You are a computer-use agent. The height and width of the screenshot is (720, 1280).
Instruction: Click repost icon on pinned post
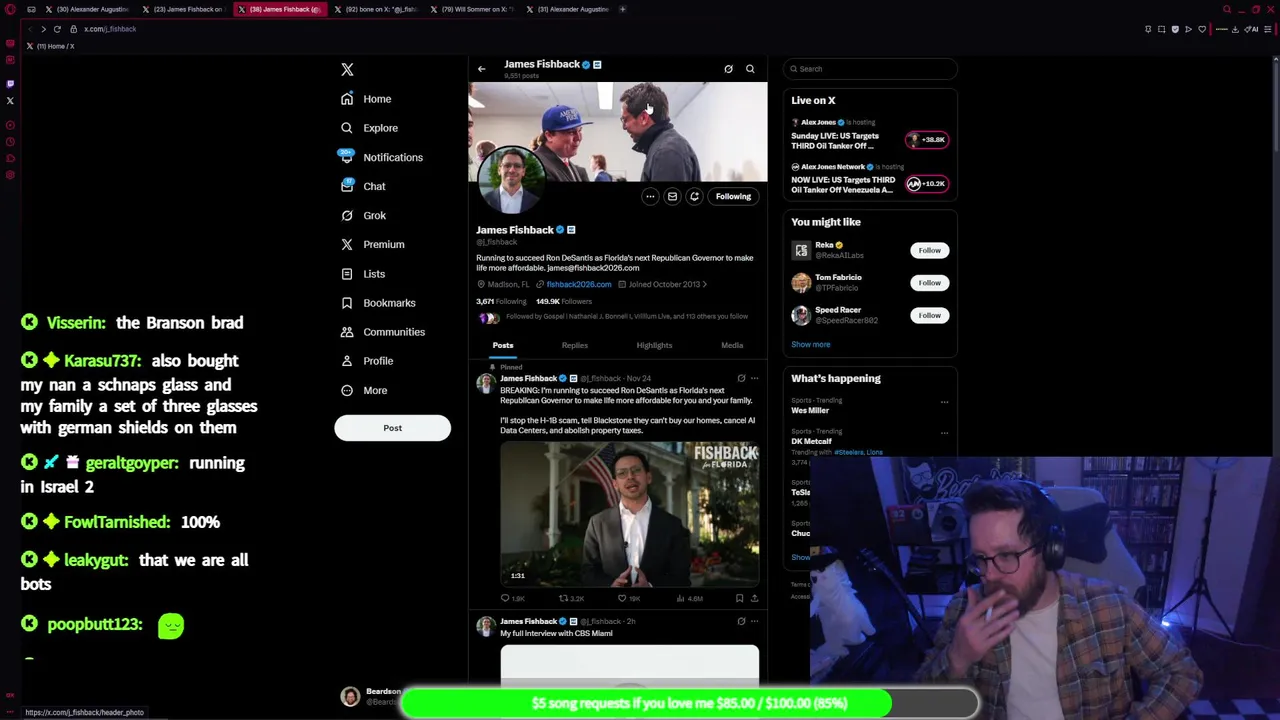(x=563, y=598)
